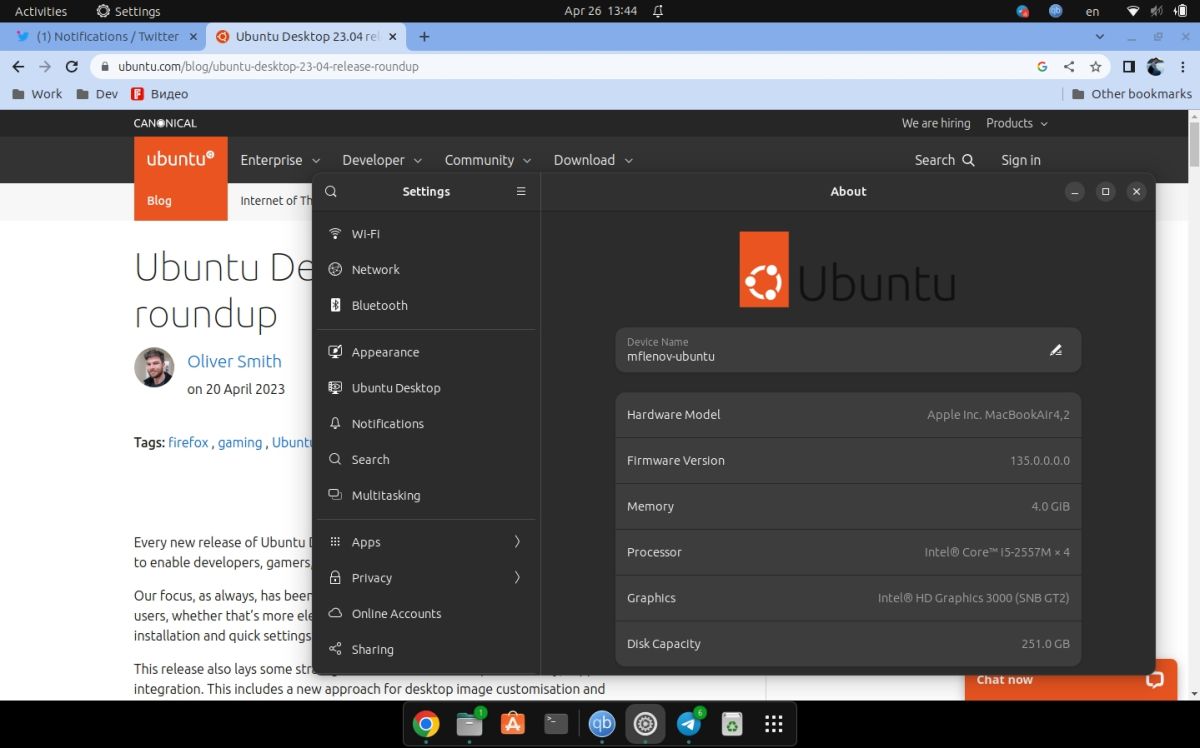Screen dimensions: 1200x748
Task: Open Online Accounts settings
Action: [x=426, y=614]
